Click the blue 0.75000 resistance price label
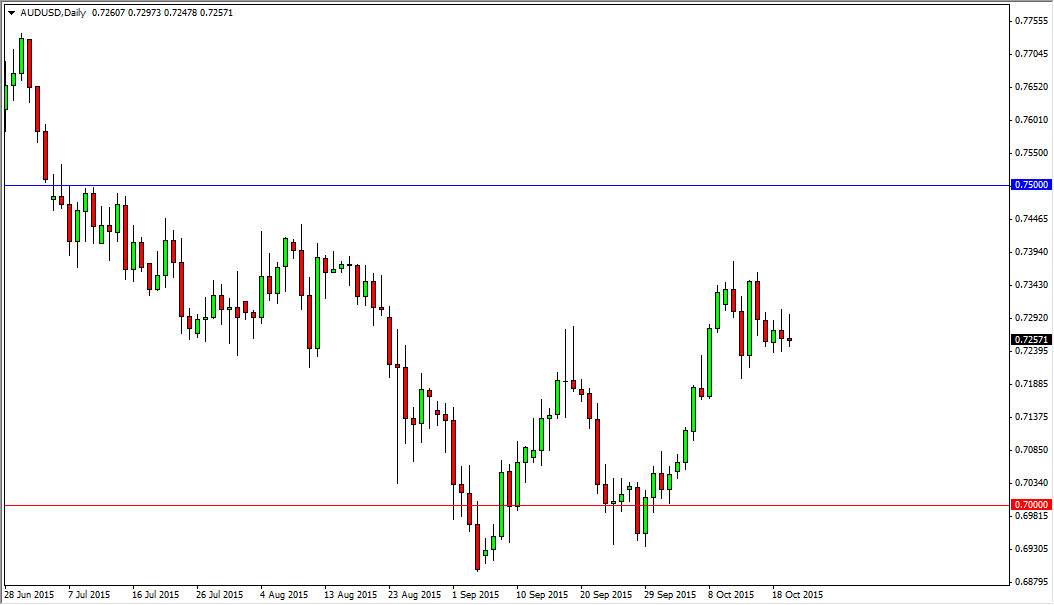The height and width of the screenshot is (605, 1054). point(1032,185)
